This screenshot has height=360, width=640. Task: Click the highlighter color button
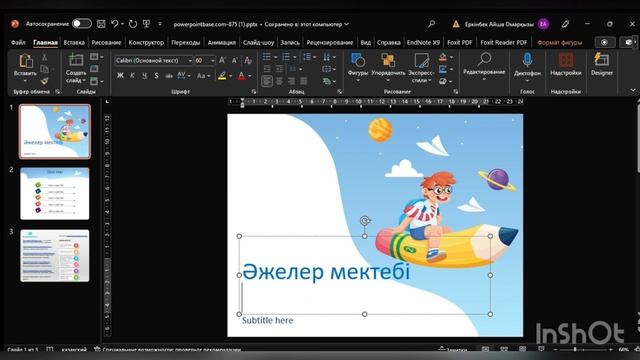coord(222,76)
